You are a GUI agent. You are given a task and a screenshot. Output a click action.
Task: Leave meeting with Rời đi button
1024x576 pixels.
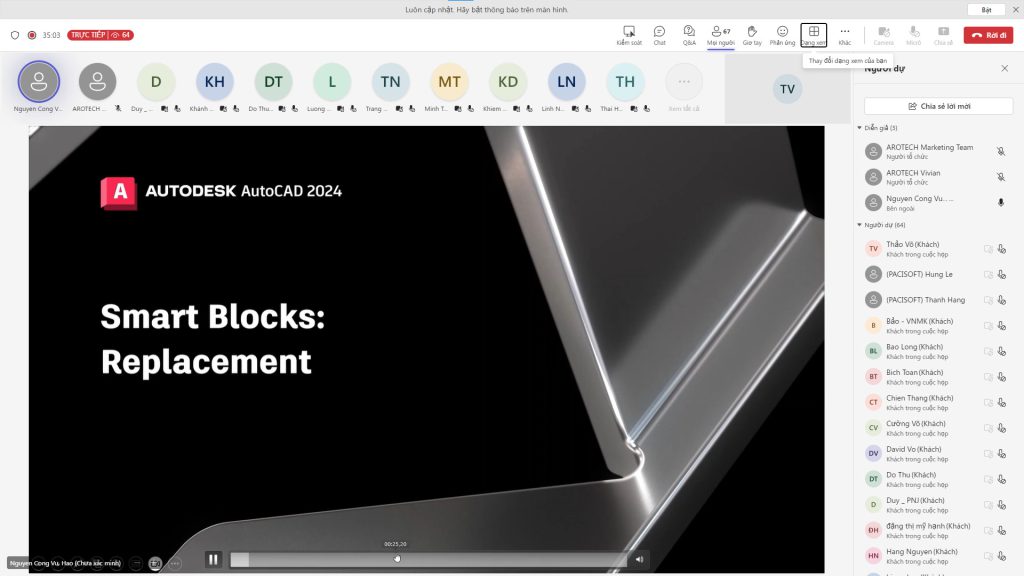point(988,35)
